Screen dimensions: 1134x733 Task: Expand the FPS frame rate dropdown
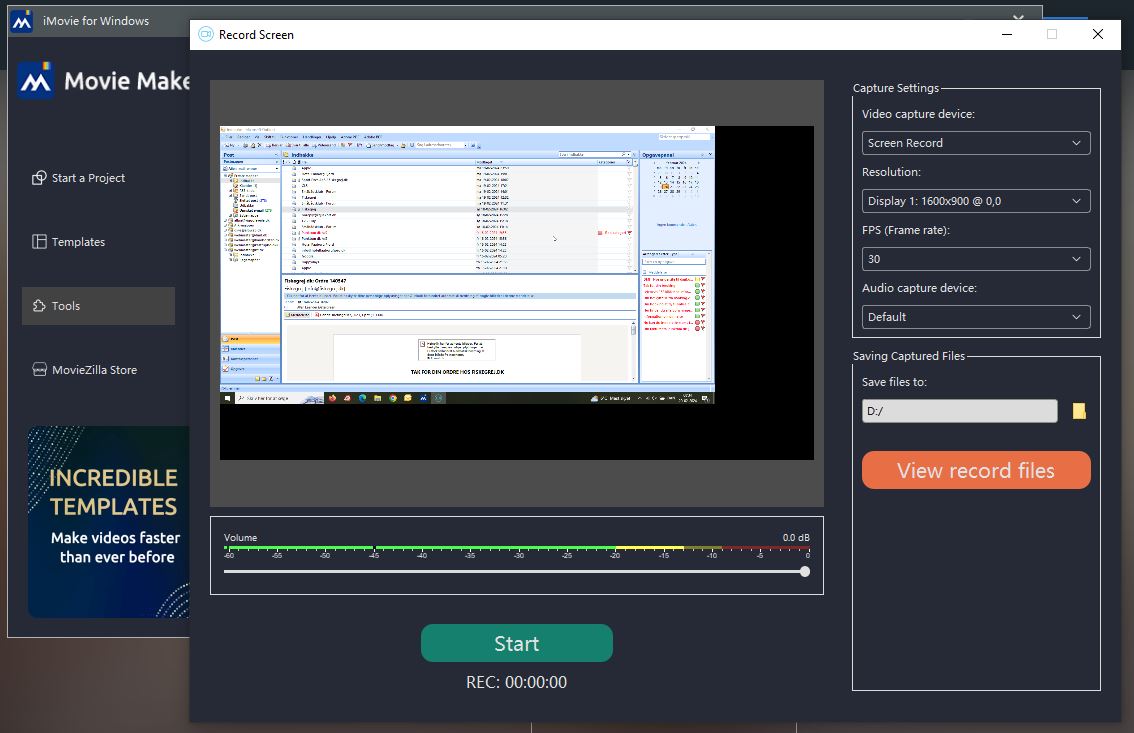point(975,259)
